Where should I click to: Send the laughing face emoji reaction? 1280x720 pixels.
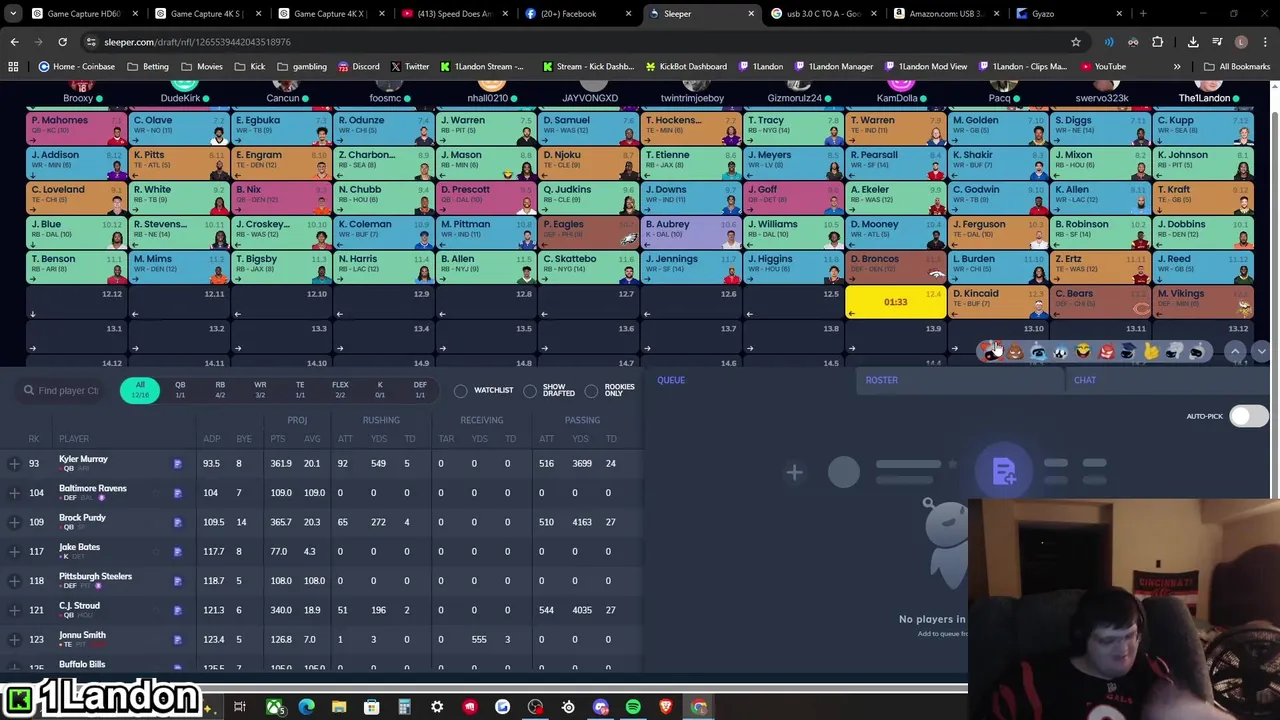[x=1083, y=351]
